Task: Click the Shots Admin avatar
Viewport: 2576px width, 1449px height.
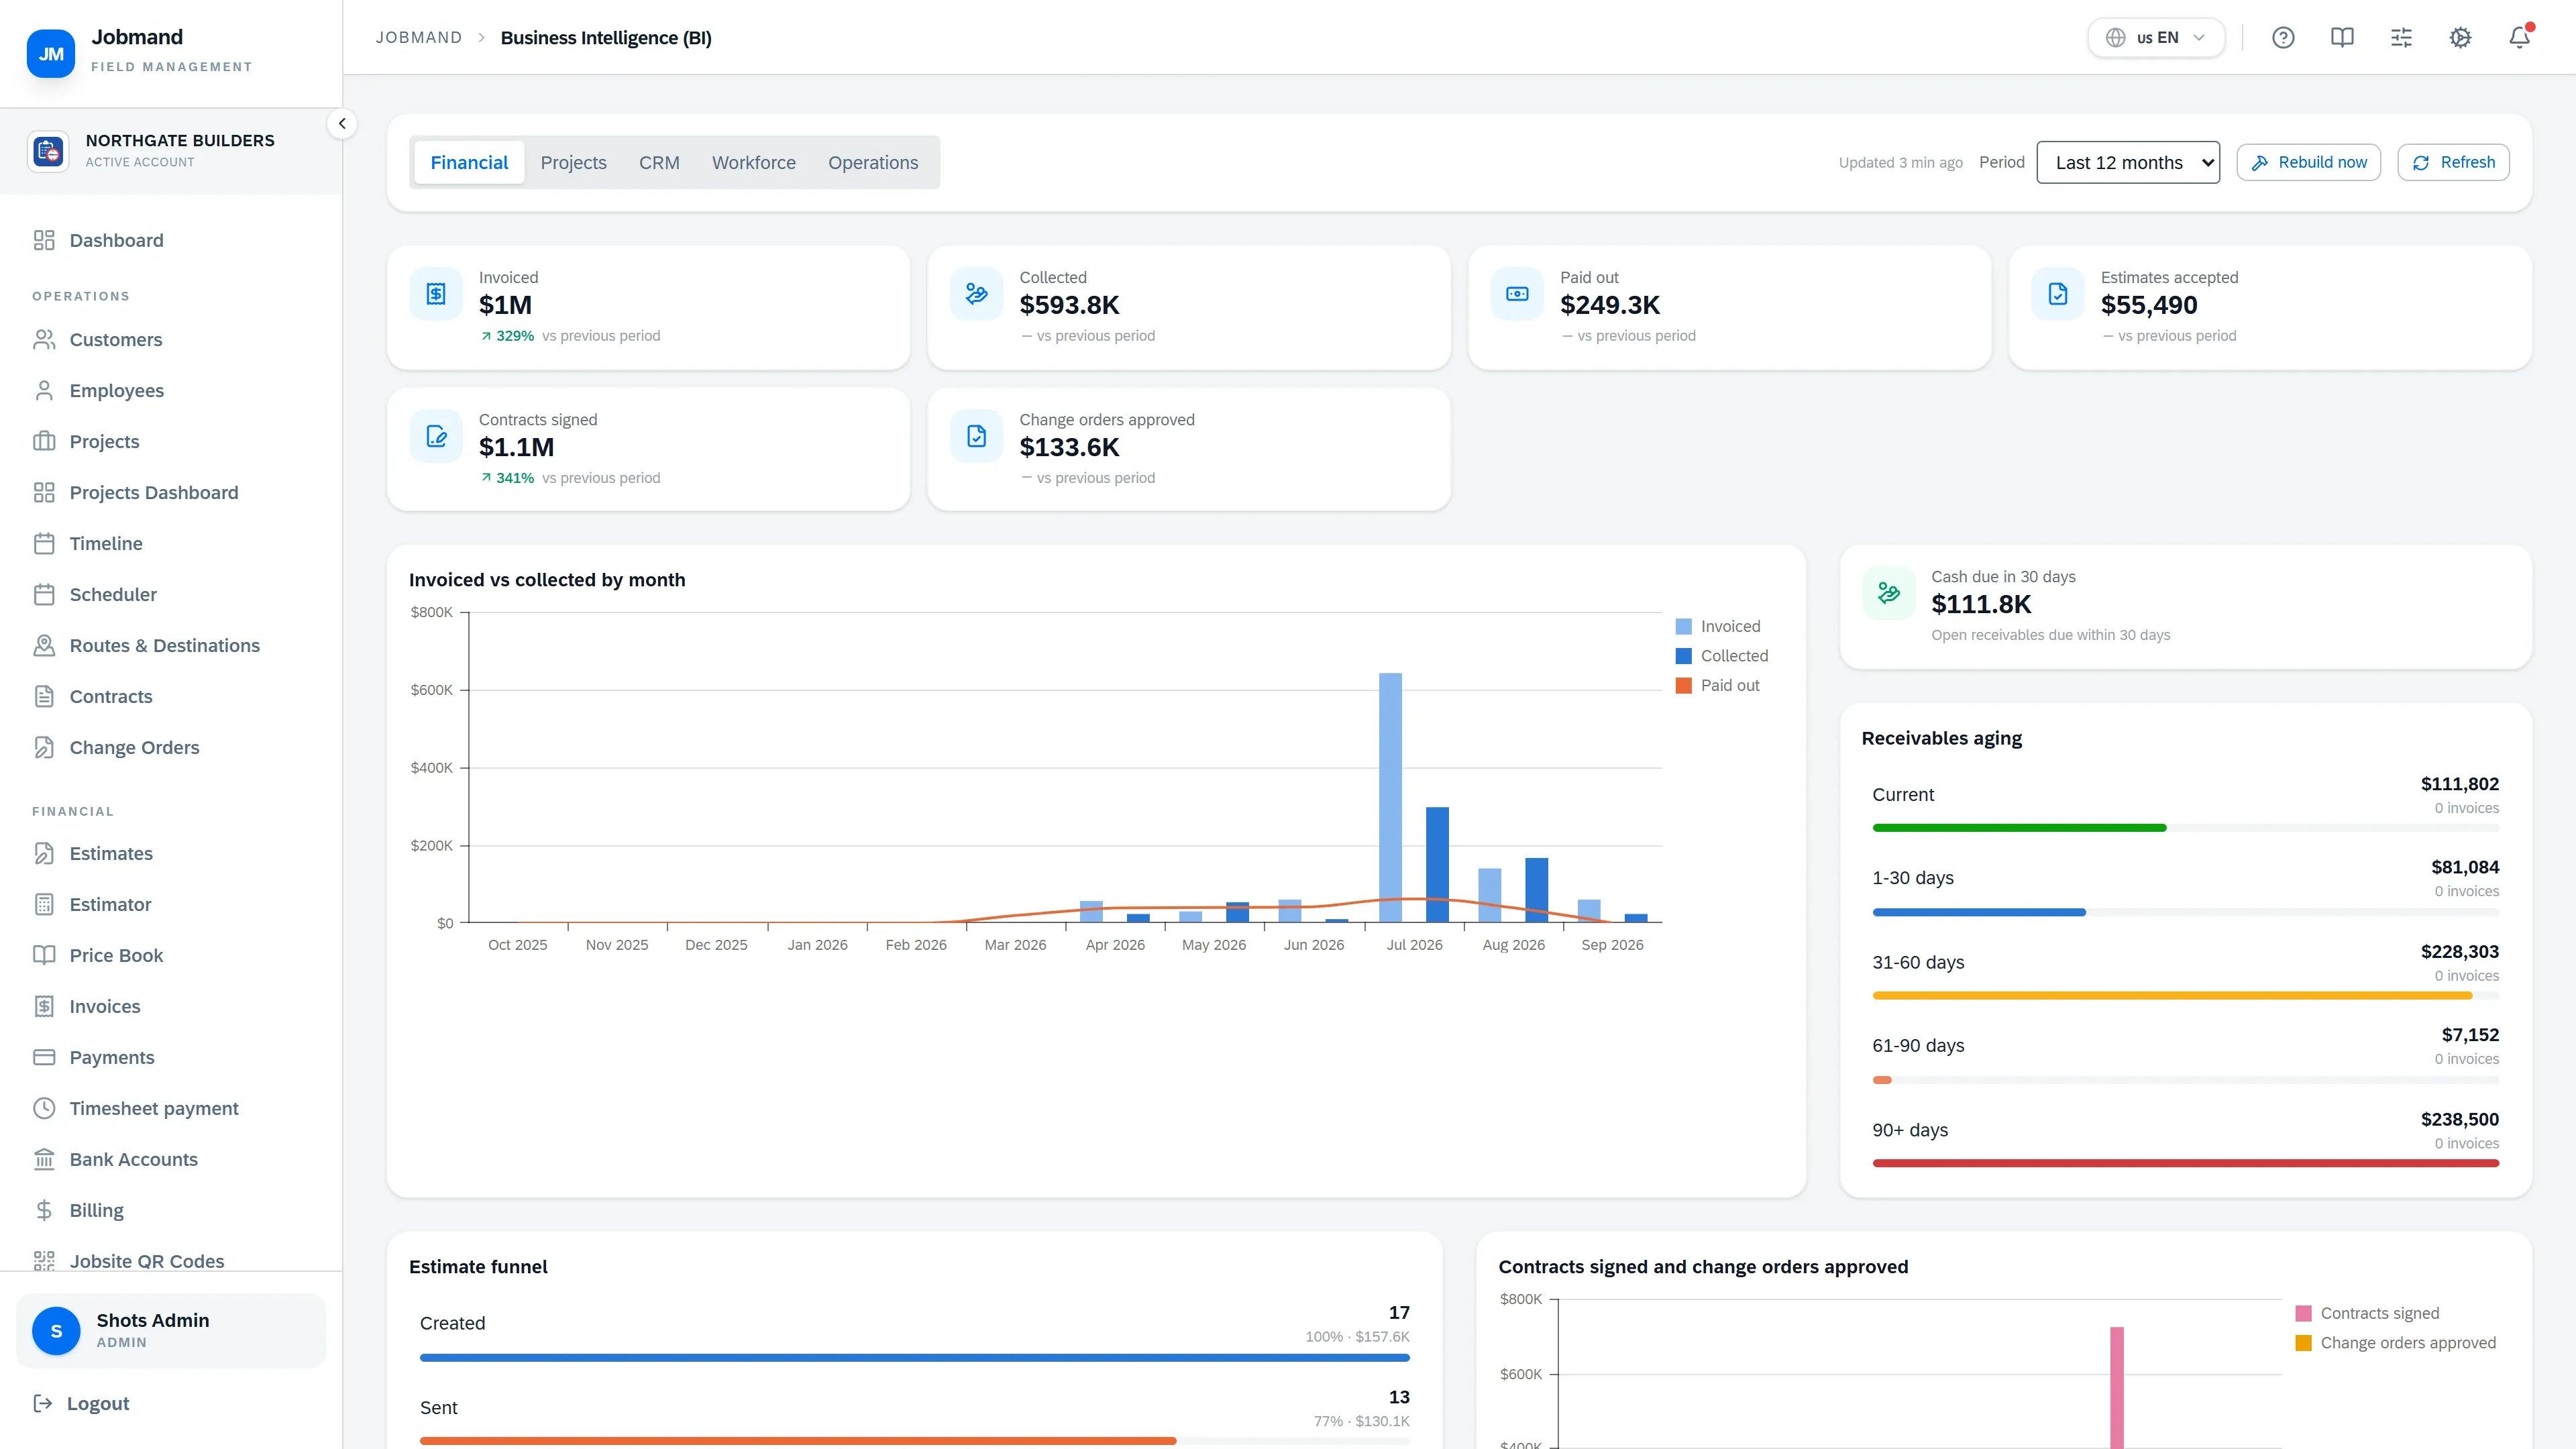Action: [56, 1331]
